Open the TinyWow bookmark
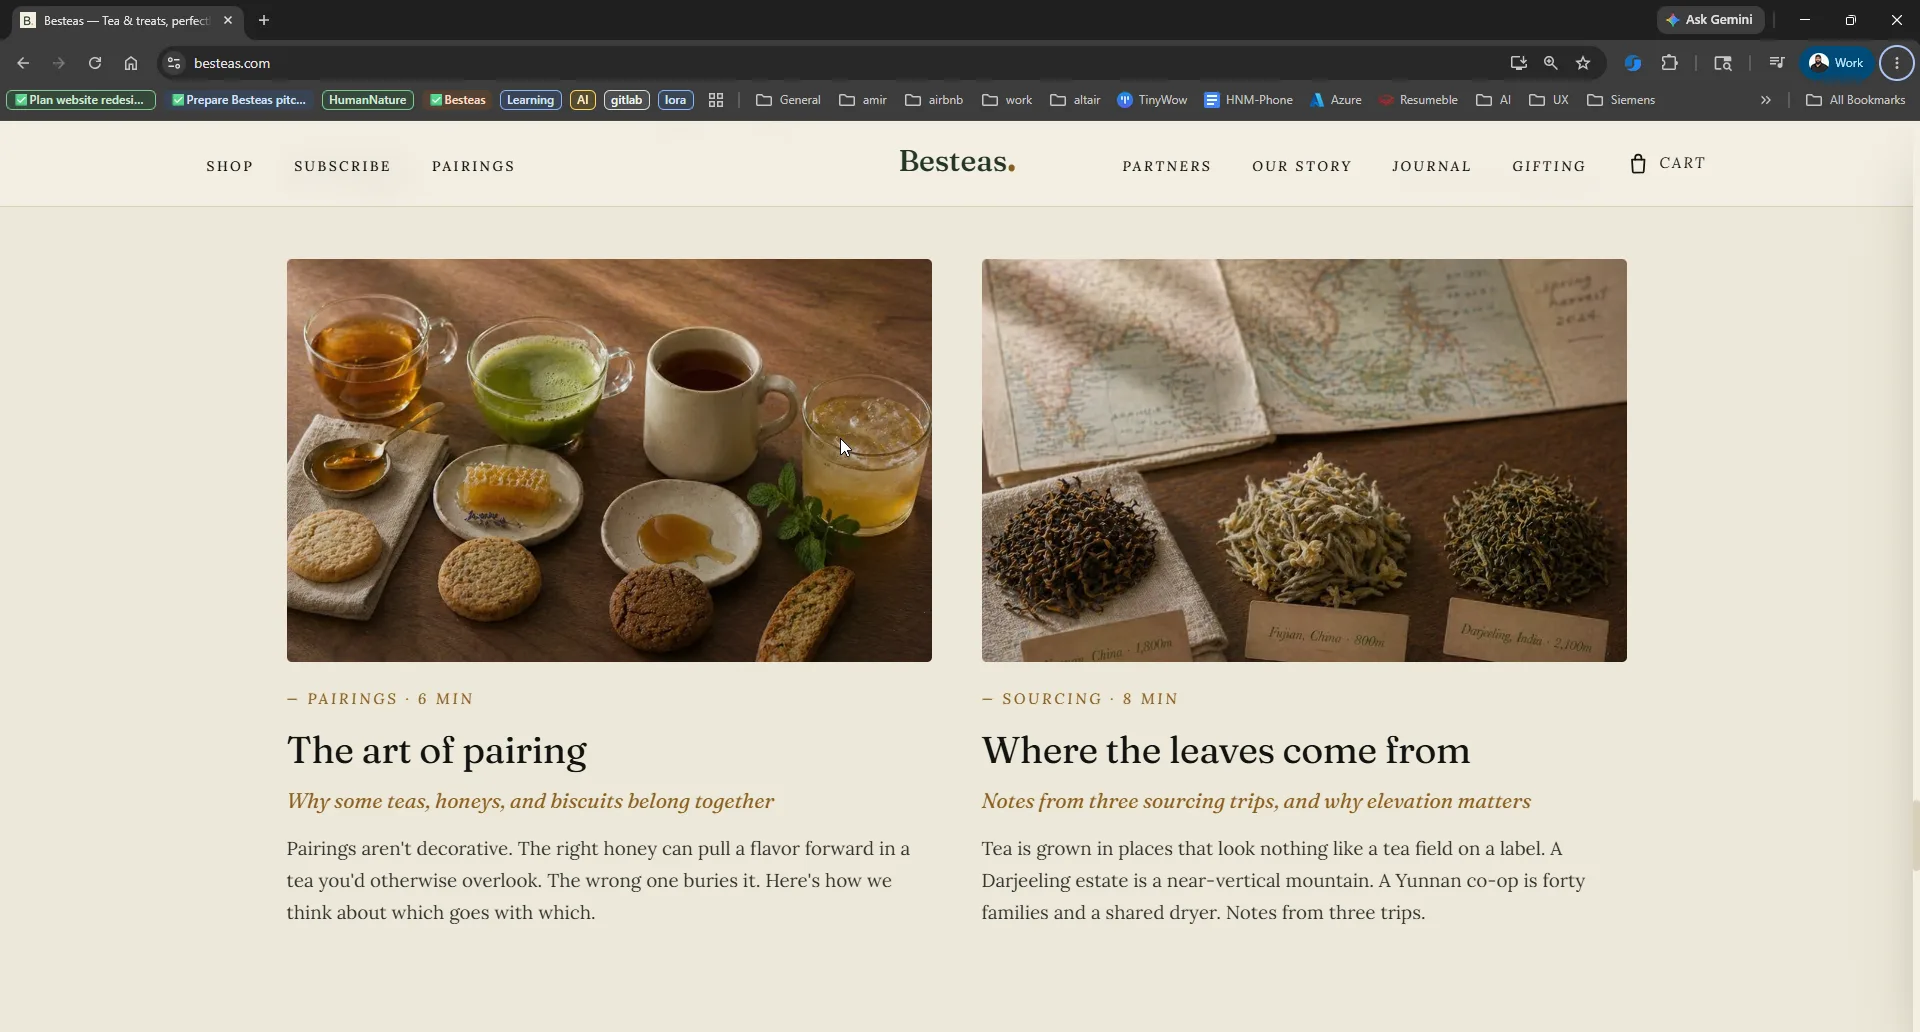 click(x=1152, y=100)
